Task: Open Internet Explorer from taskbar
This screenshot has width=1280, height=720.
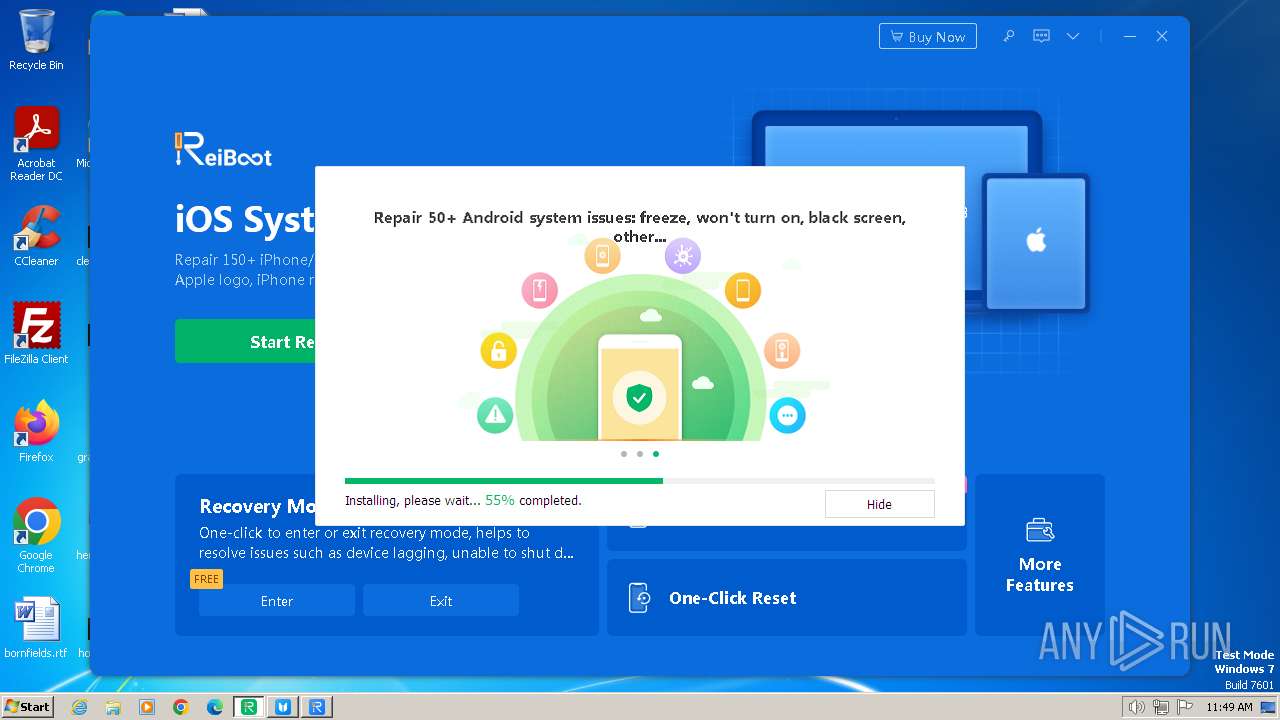Action: click(79, 707)
